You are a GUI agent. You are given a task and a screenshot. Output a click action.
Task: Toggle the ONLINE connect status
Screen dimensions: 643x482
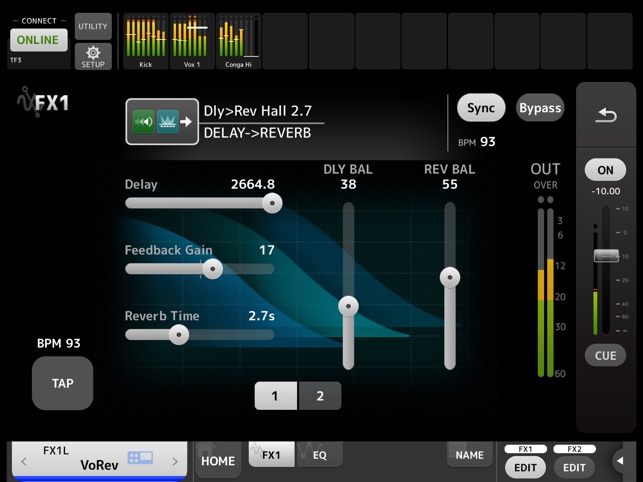39,40
